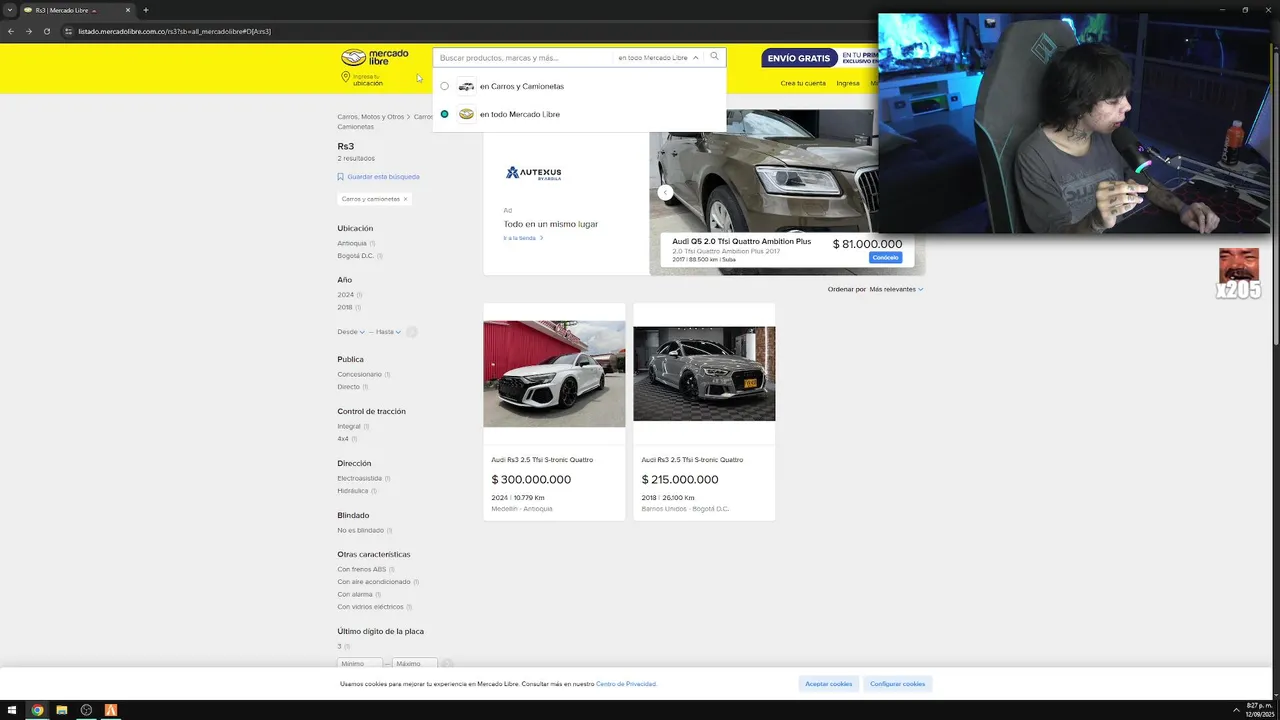
Task: Open the third taskbar app icon
Action: (86, 710)
